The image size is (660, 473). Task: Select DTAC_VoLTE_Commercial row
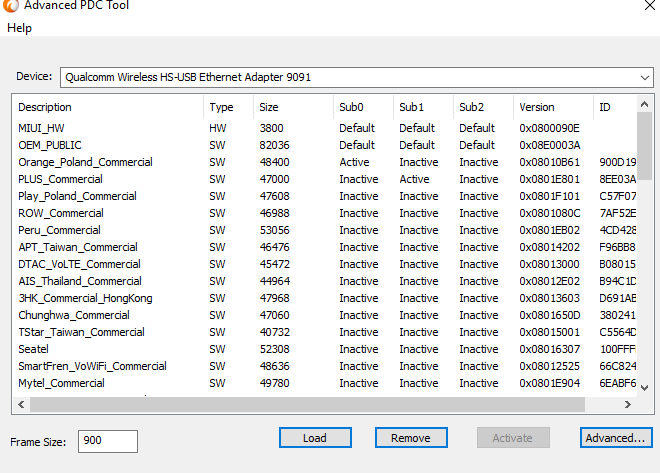79,264
